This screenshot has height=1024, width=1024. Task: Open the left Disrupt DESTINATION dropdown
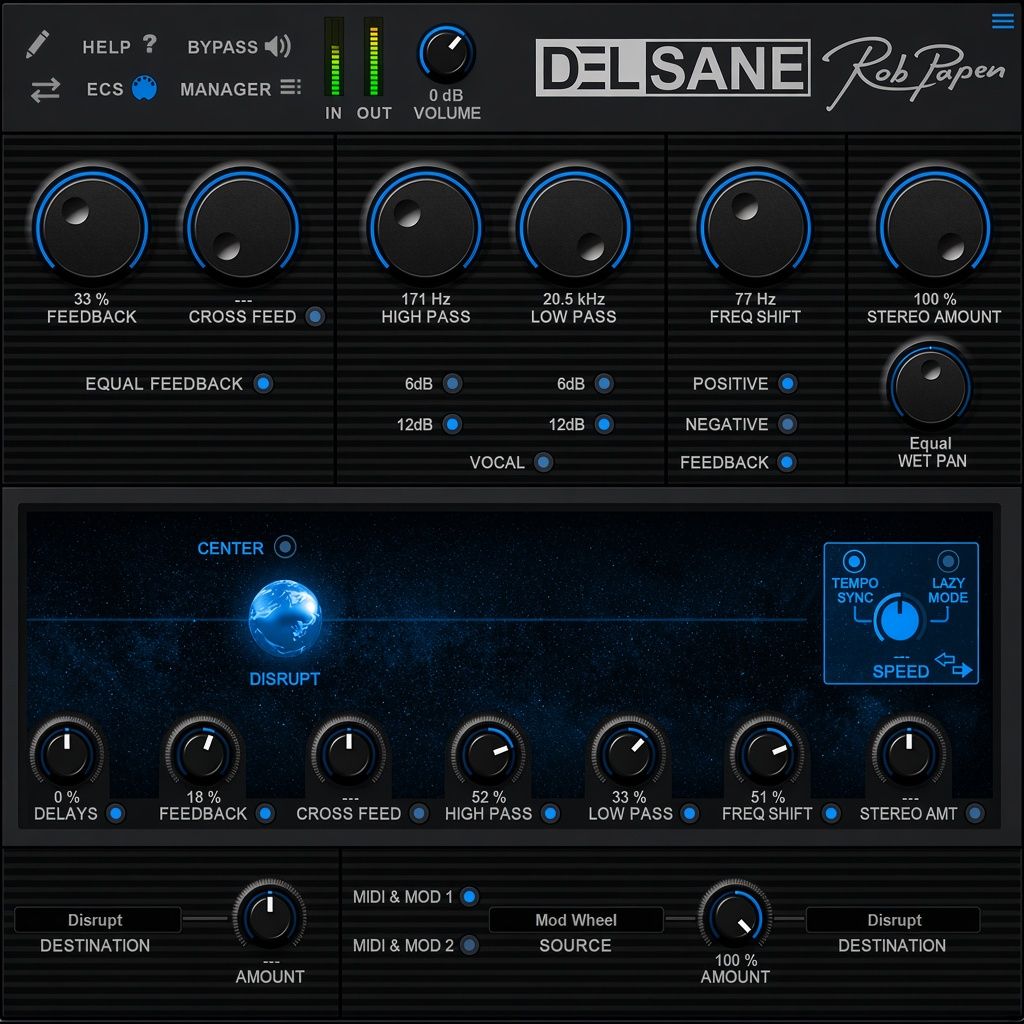pos(97,920)
